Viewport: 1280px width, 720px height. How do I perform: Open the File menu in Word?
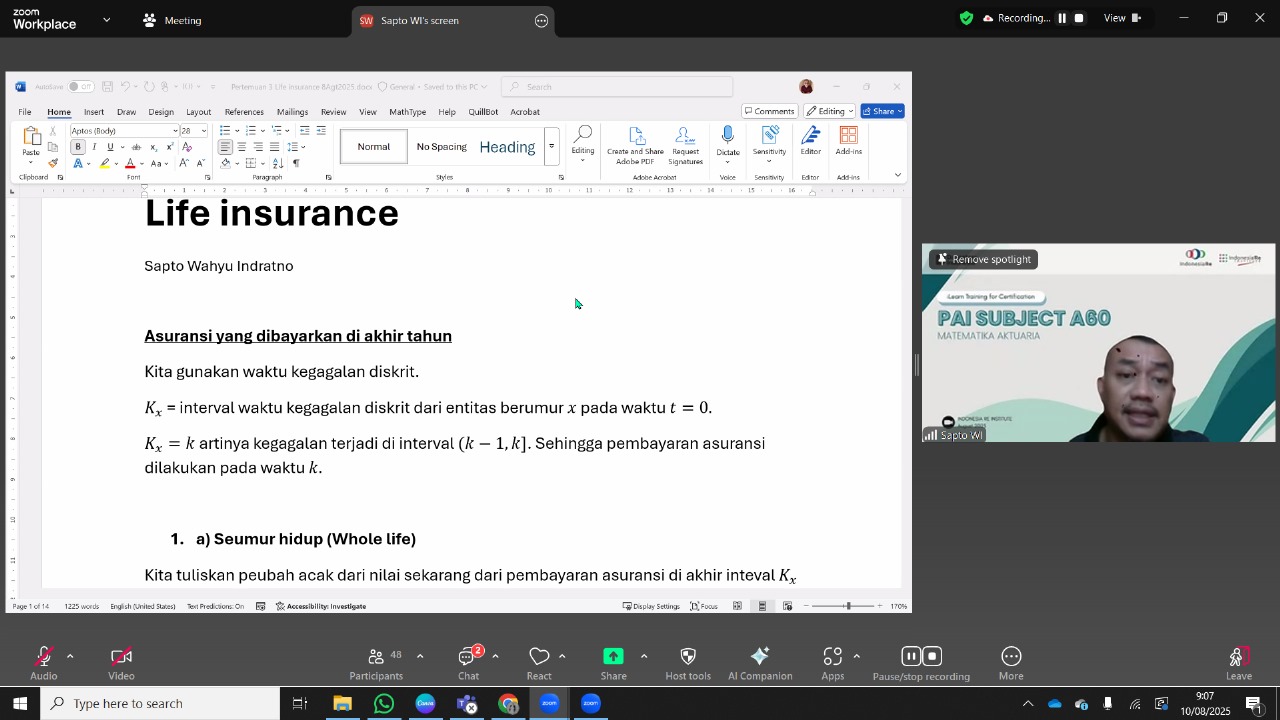[x=25, y=112]
